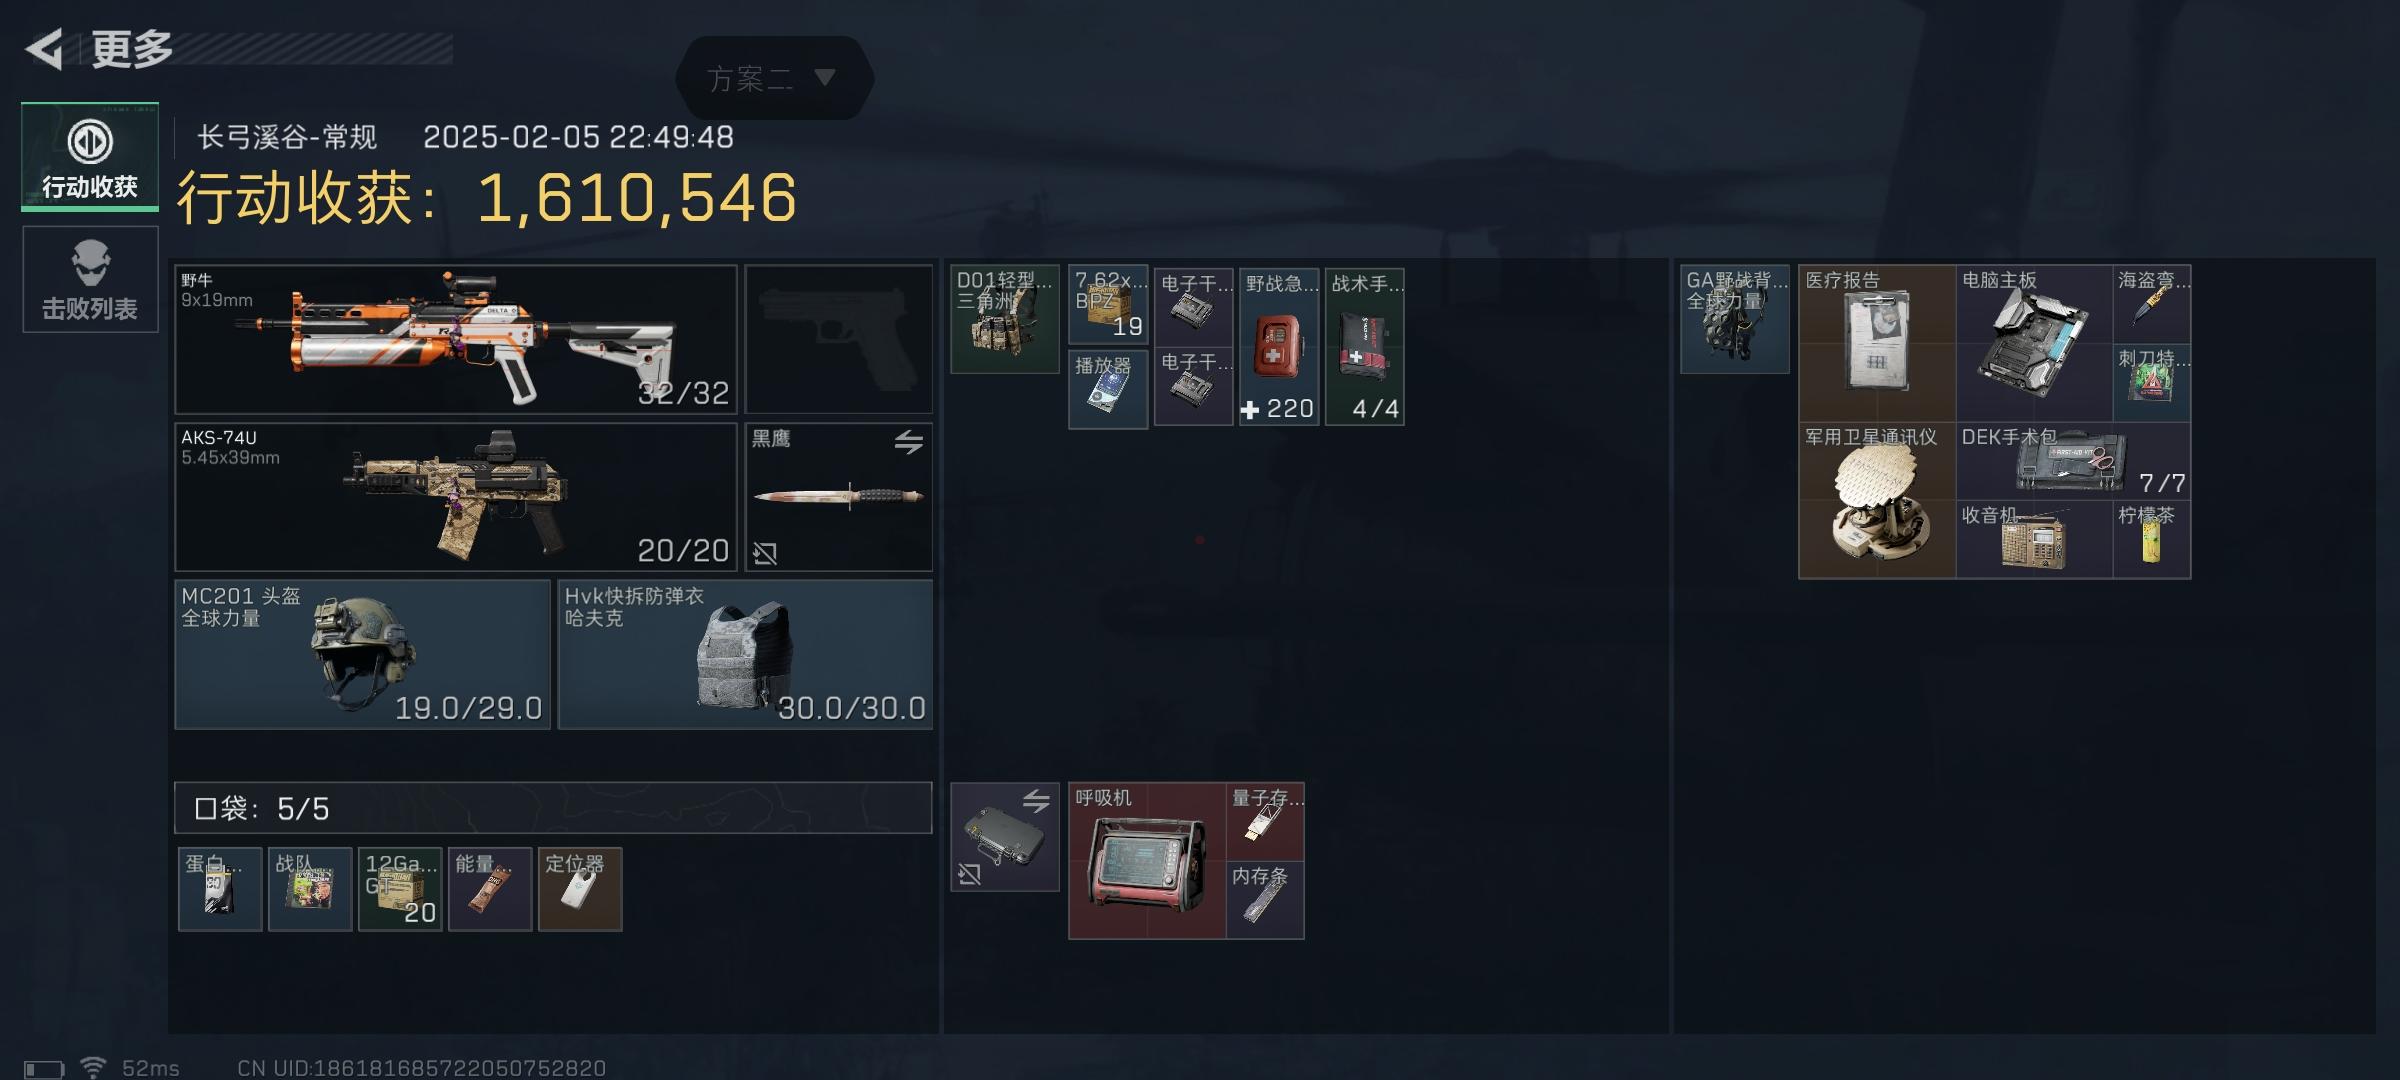Image resolution: width=2400 pixels, height=1080 pixels.
Task: Click the 野战急救 medkit with 220
Action: (x=1280, y=346)
